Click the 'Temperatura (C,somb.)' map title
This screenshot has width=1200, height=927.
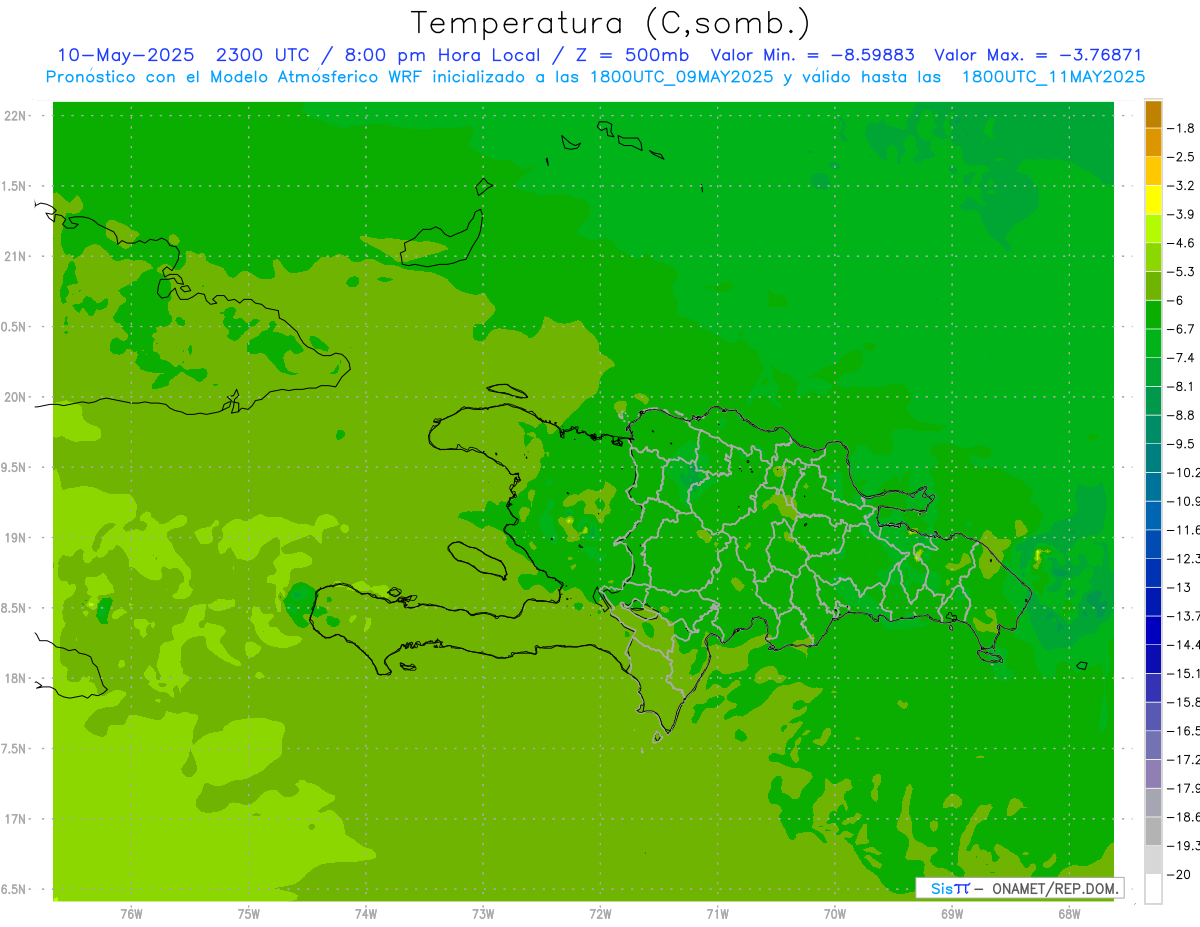pyautogui.click(x=611, y=24)
